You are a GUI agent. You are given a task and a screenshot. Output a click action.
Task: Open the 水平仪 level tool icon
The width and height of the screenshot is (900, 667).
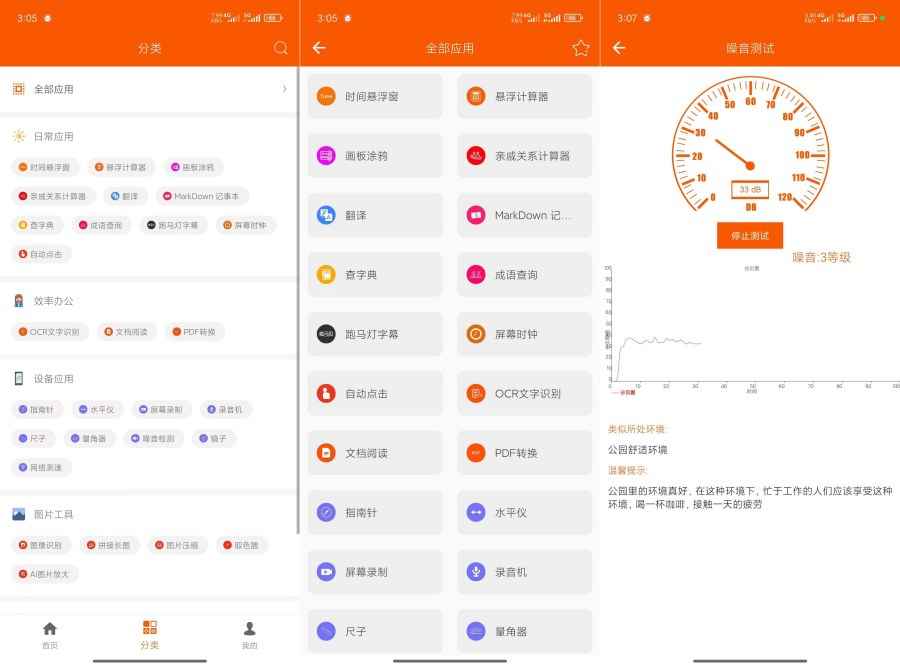click(x=475, y=512)
